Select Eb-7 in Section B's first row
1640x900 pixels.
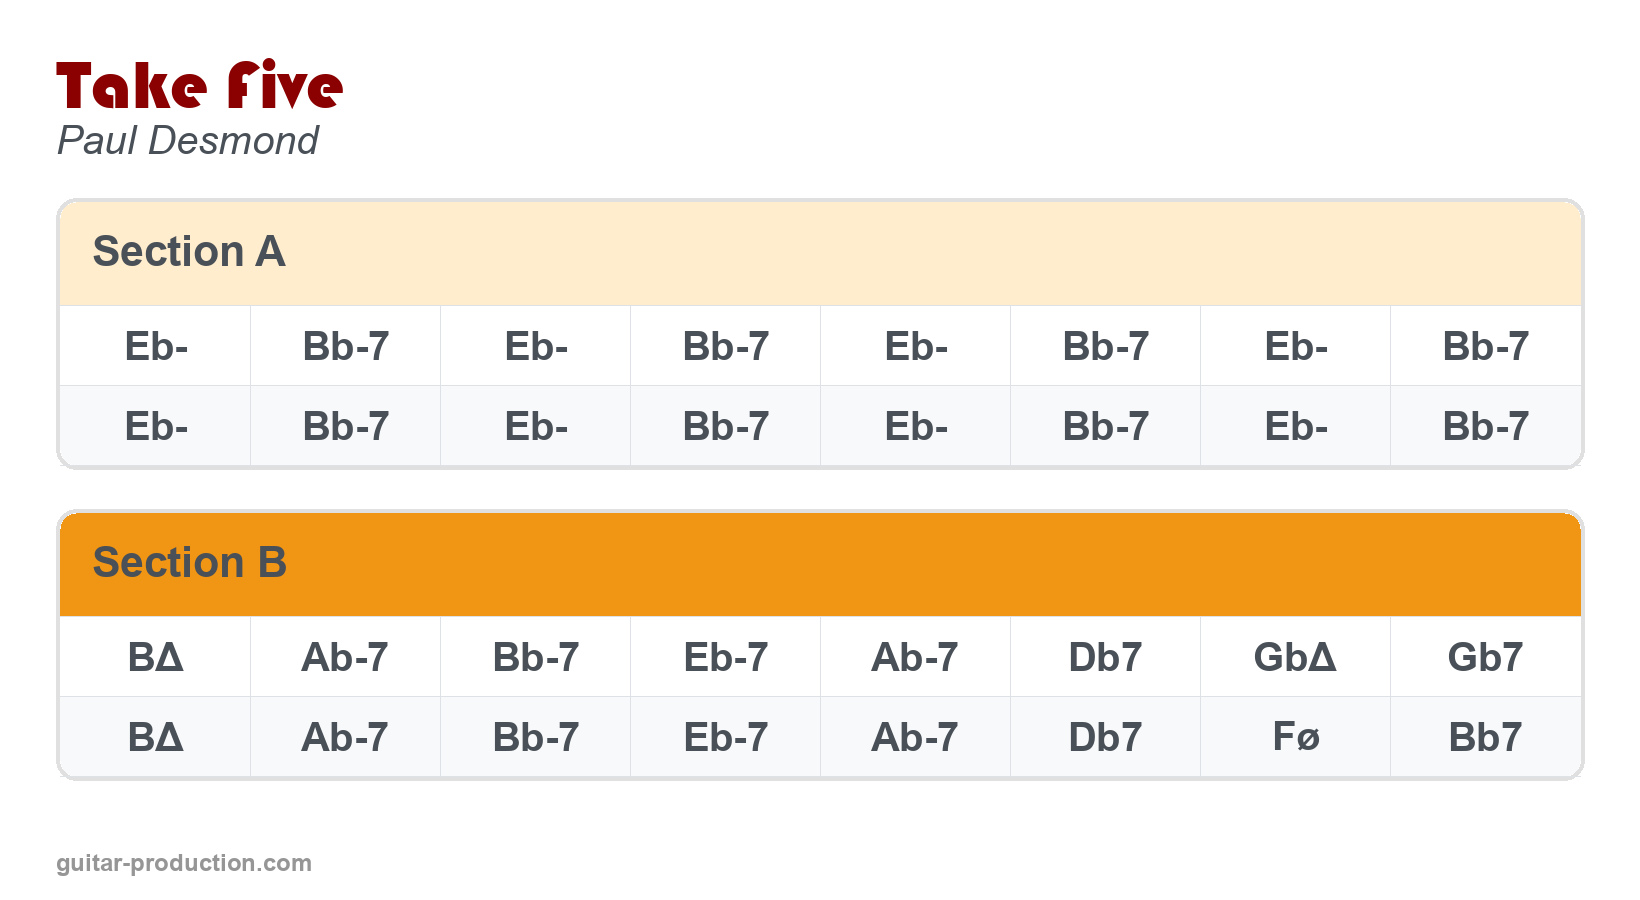[725, 657]
